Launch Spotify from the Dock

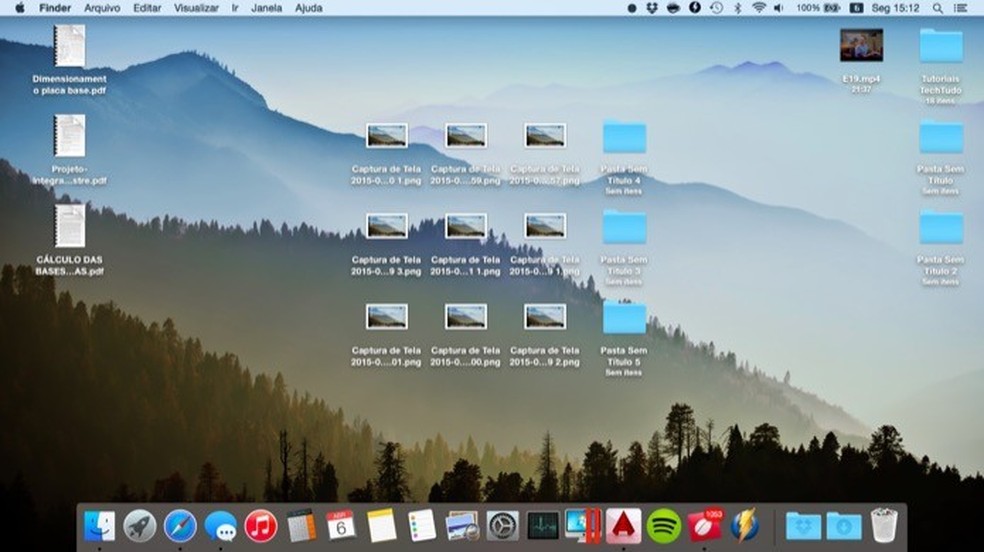pos(664,525)
